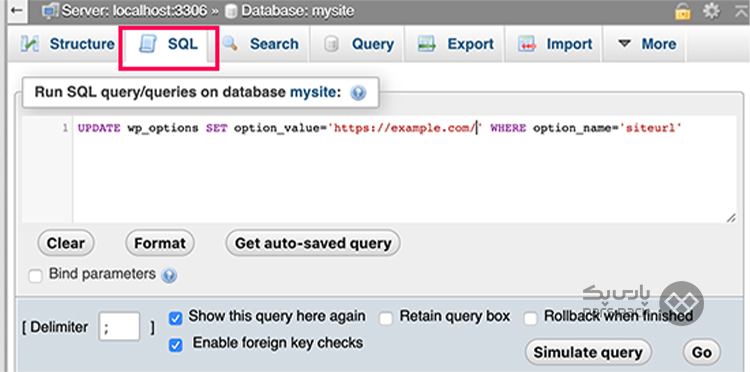Uncheck Enable foreign key checks
Image resolution: width=750 pixels, height=372 pixels.
coord(176,345)
